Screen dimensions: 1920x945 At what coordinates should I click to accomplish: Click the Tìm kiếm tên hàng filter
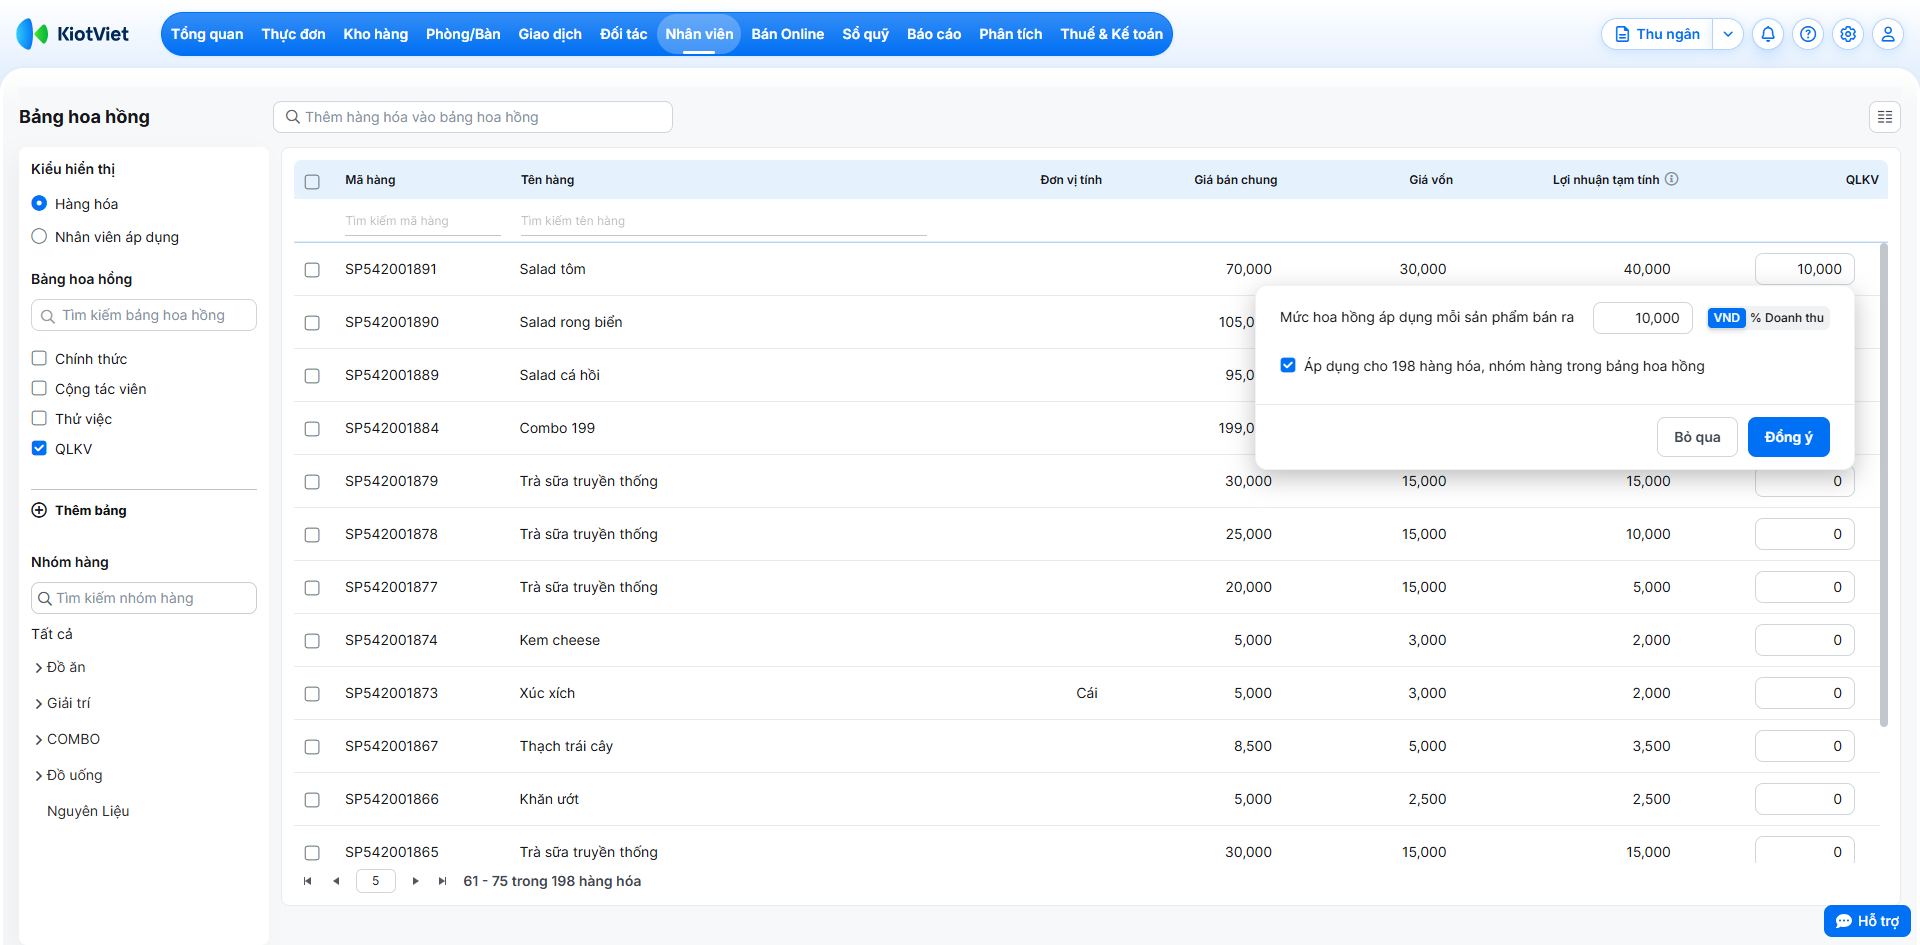(723, 221)
